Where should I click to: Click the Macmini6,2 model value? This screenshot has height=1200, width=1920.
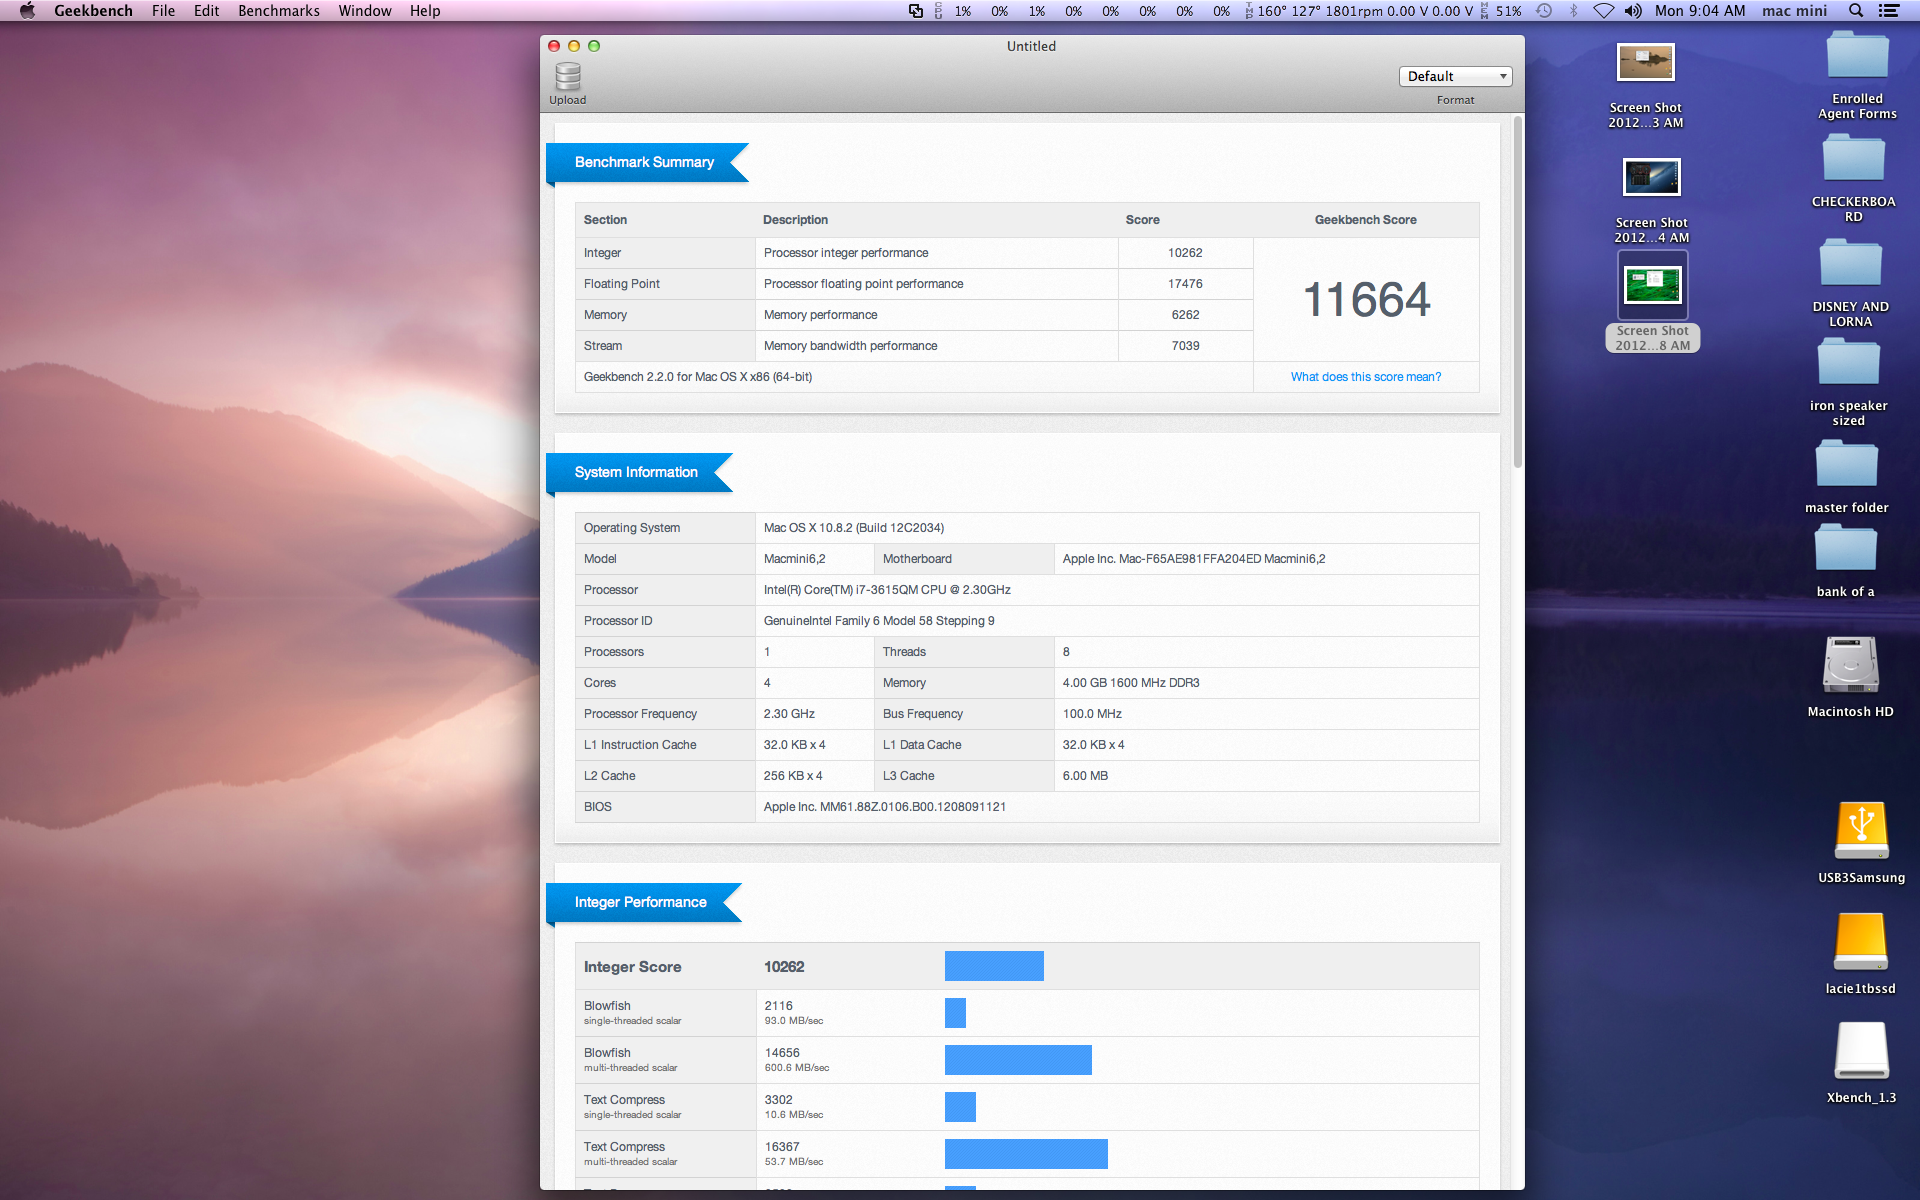(794, 559)
